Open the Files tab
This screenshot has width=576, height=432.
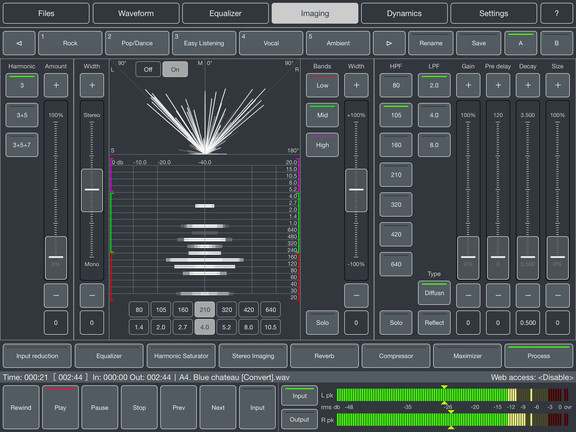[x=46, y=14]
